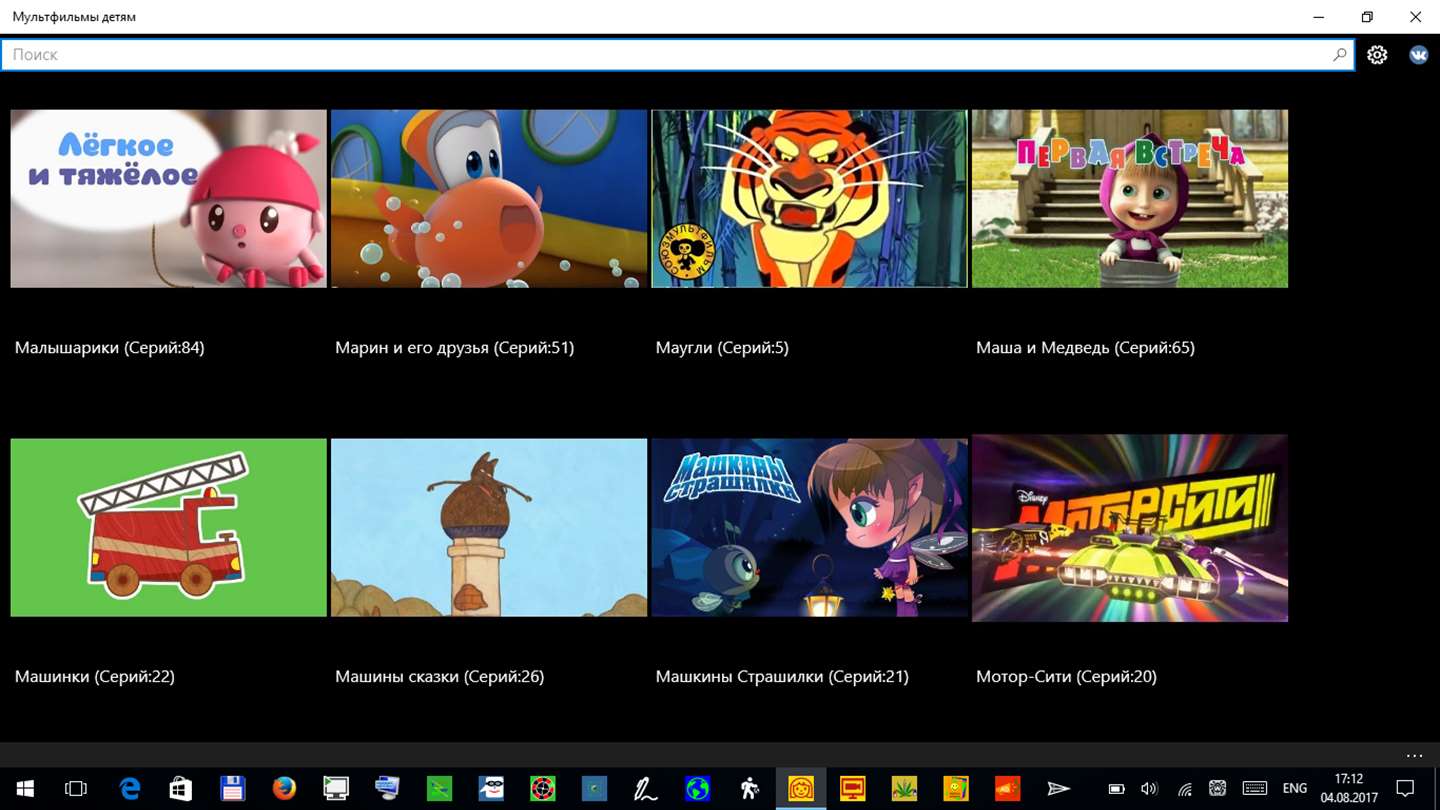Open the touch keyboard tray icon
The height and width of the screenshot is (810, 1440).
(x=1254, y=789)
